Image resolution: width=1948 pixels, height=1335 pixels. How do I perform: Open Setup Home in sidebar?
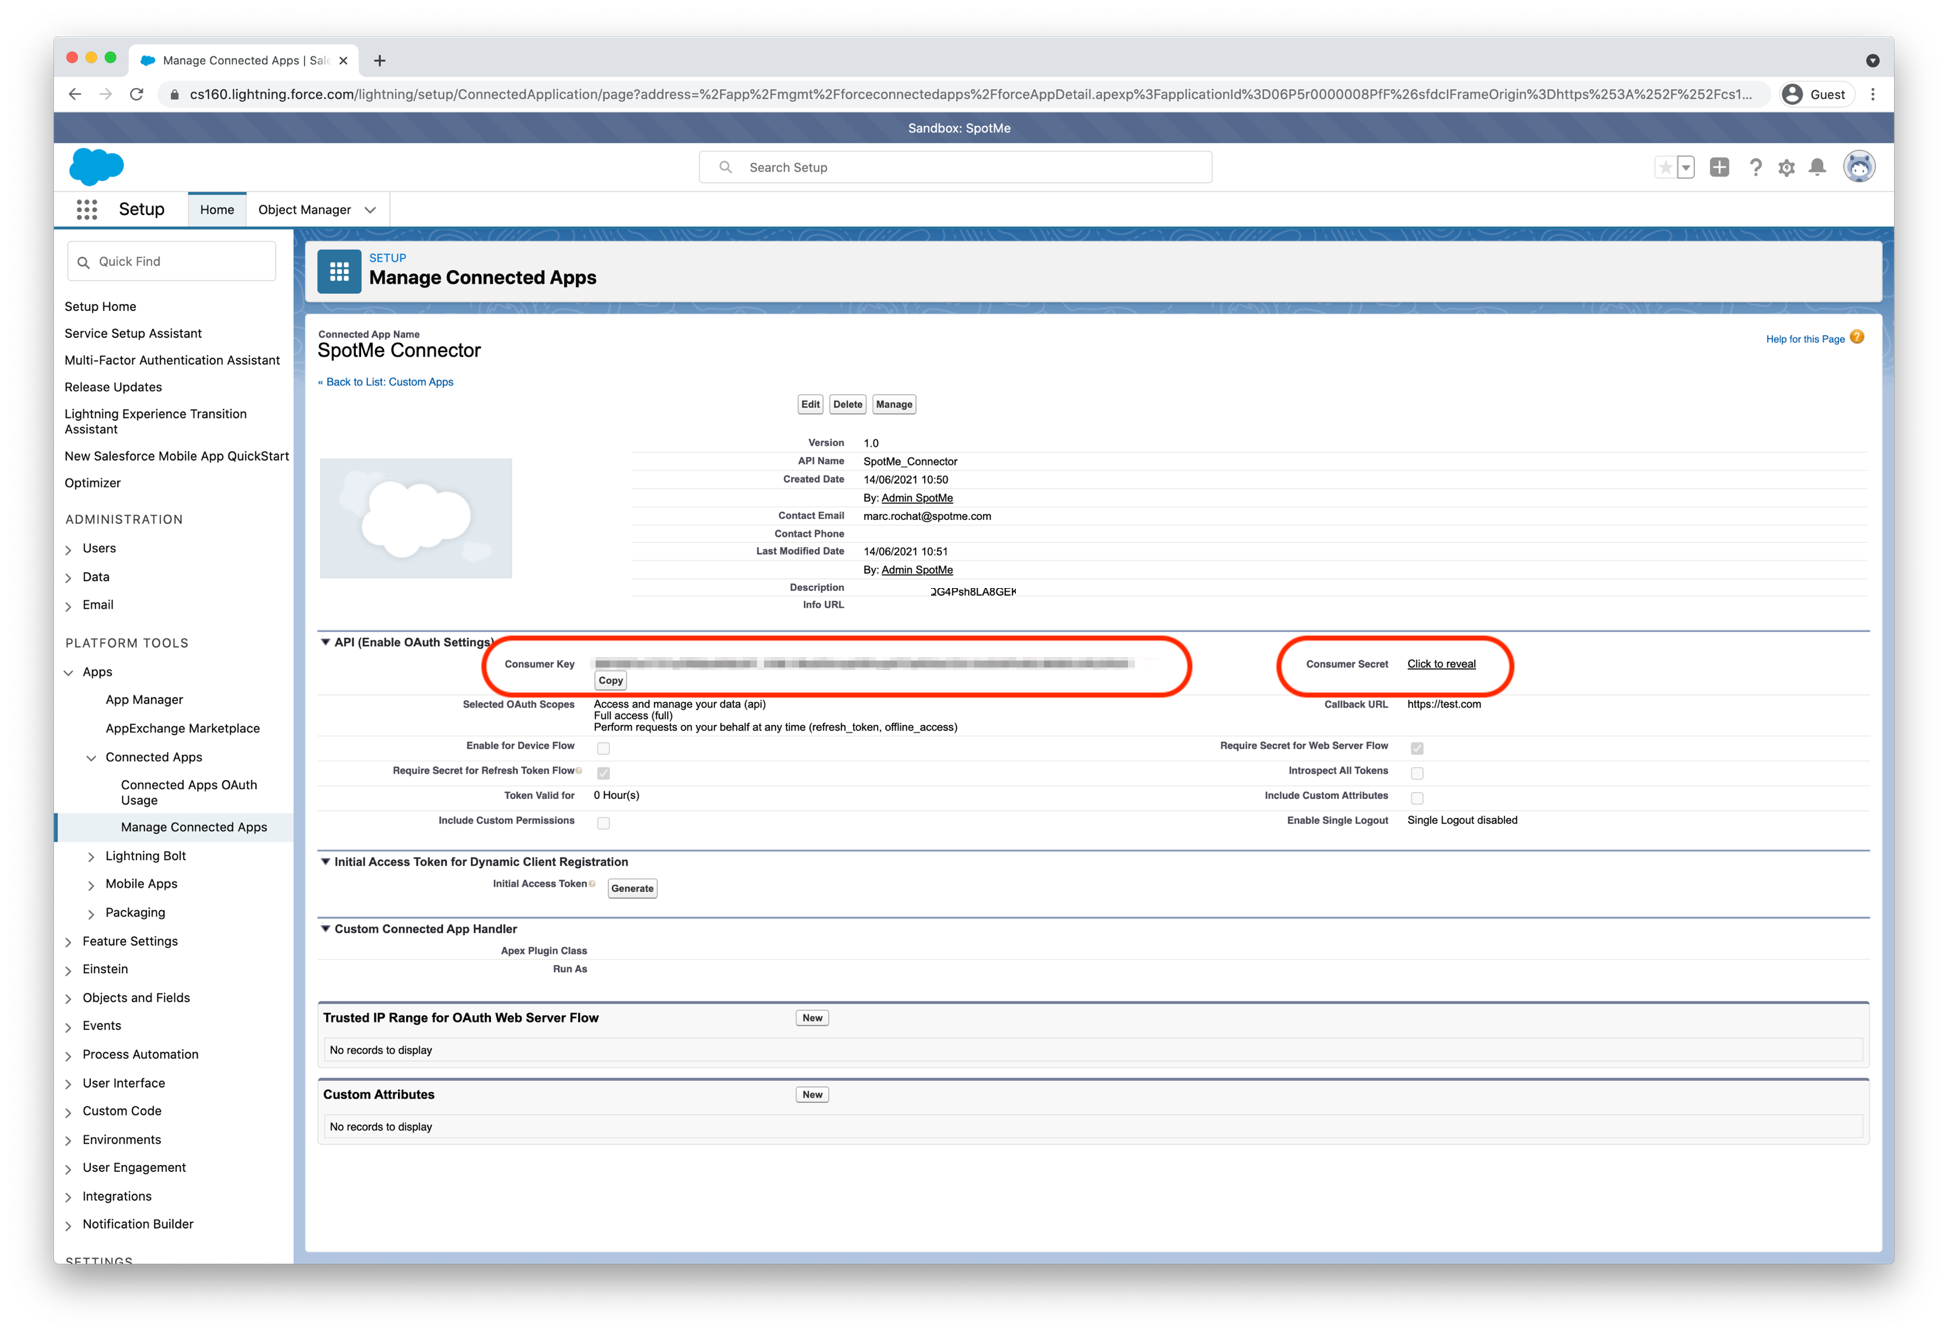coord(100,306)
